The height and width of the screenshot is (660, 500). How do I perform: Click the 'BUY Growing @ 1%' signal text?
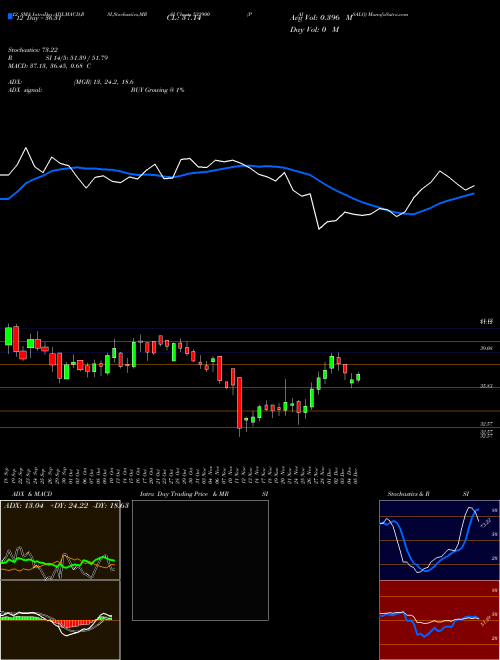click(x=157, y=90)
